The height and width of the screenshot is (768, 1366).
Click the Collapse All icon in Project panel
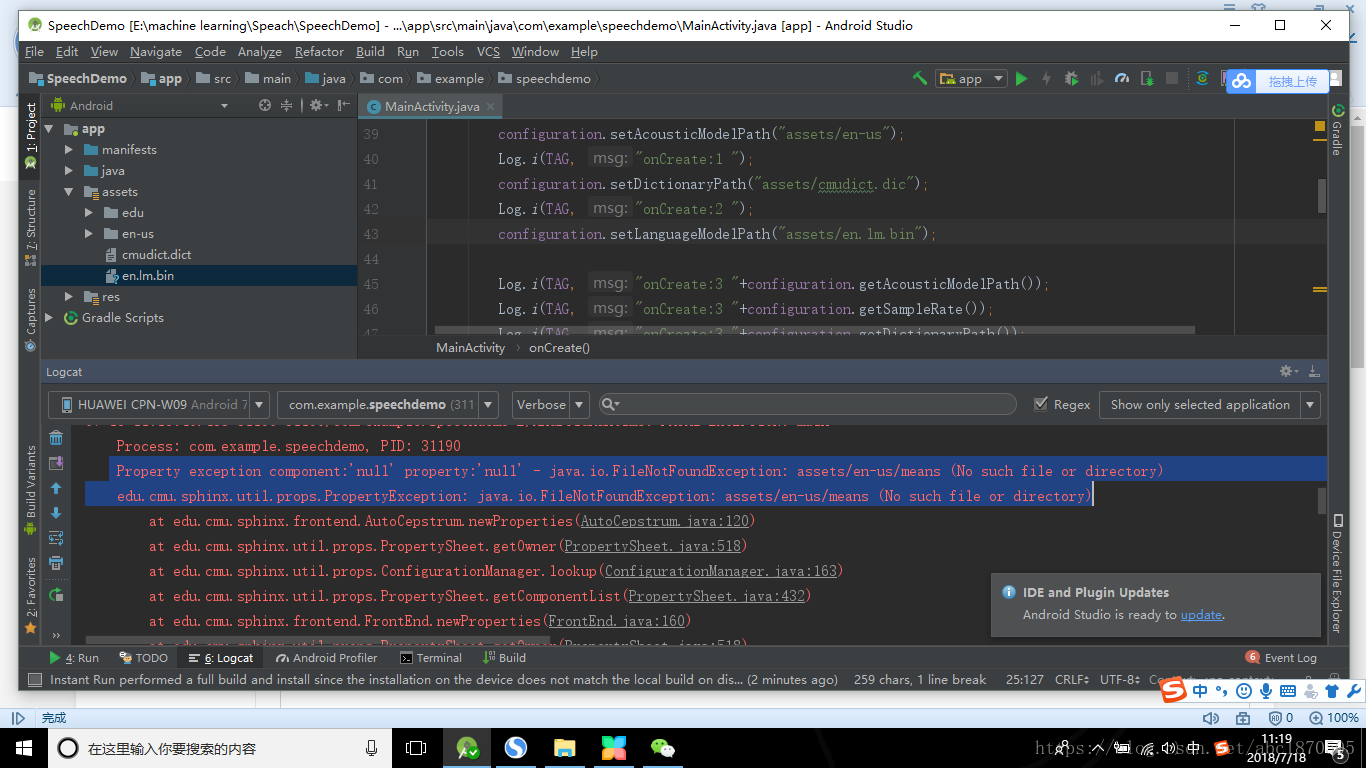[287, 105]
